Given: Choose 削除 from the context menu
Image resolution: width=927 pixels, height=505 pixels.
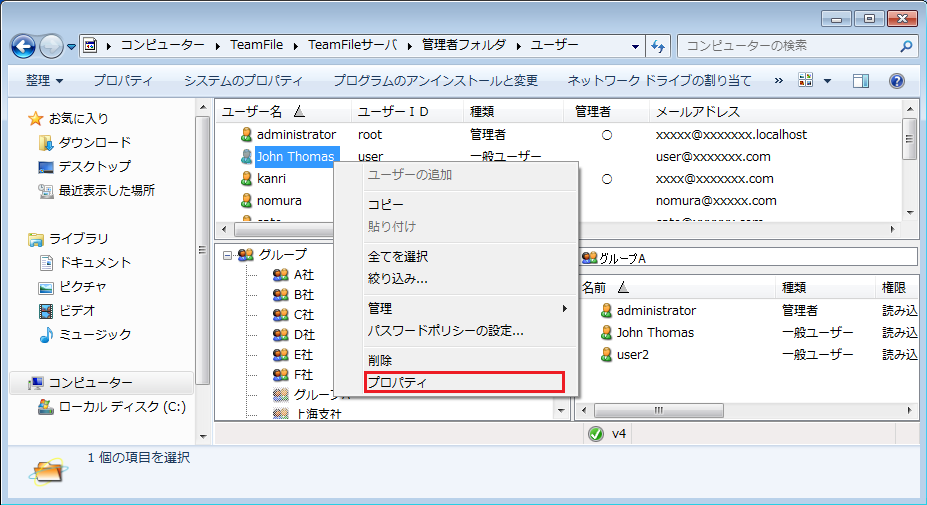Looking at the screenshot, I should 380,360.
